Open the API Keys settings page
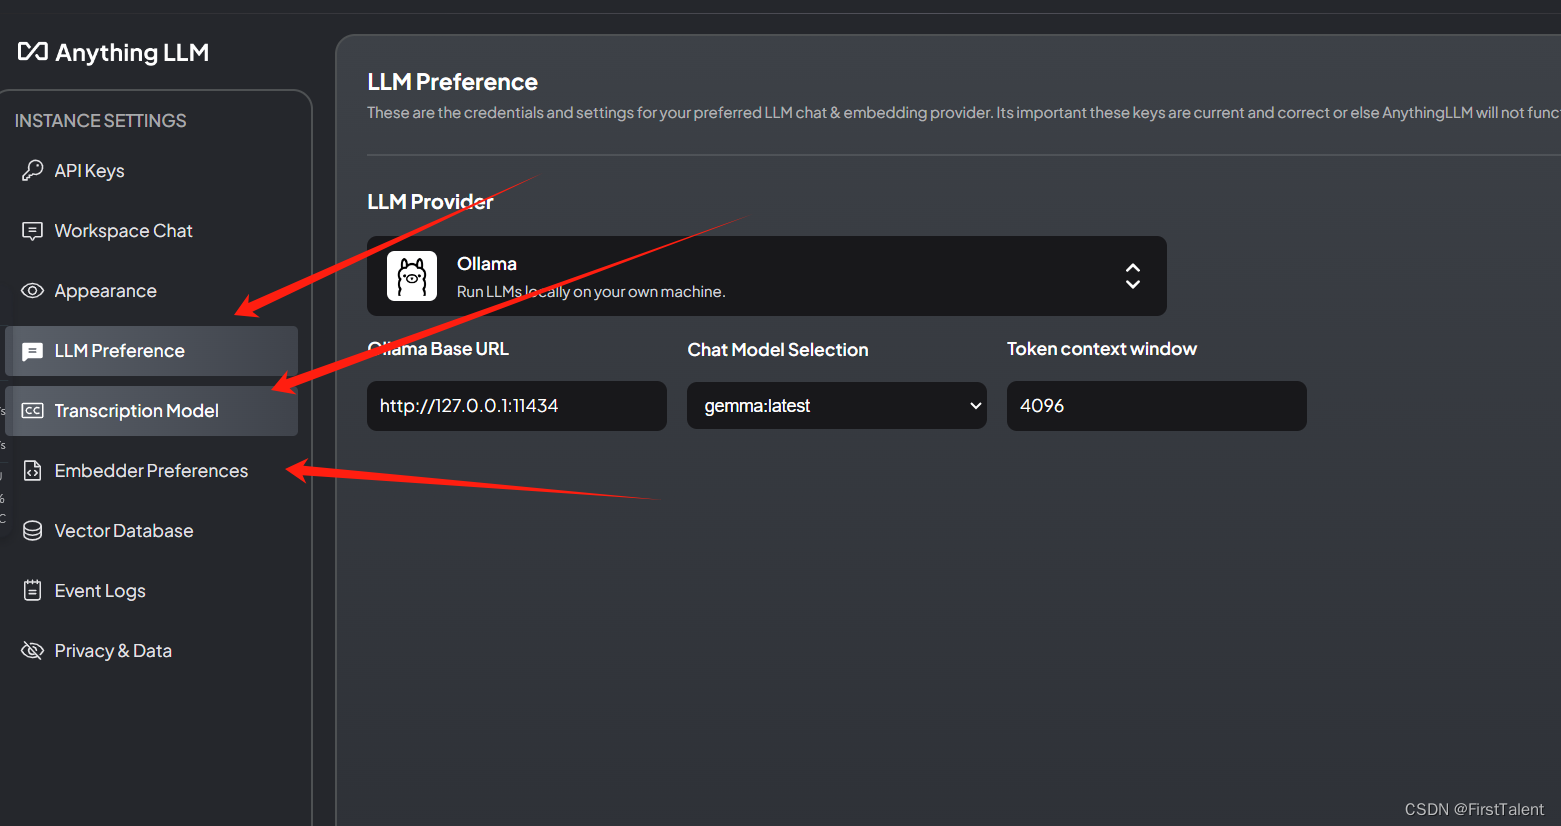 tap(152, 171)
